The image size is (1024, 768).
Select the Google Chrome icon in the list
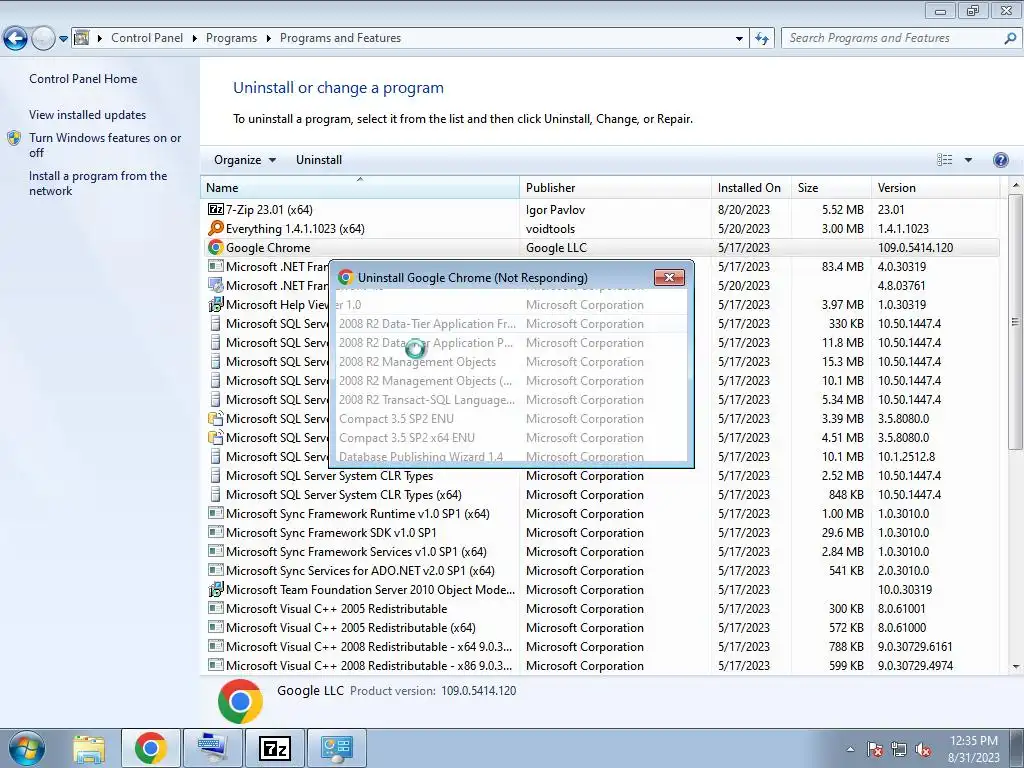click(x=216, y=248)
